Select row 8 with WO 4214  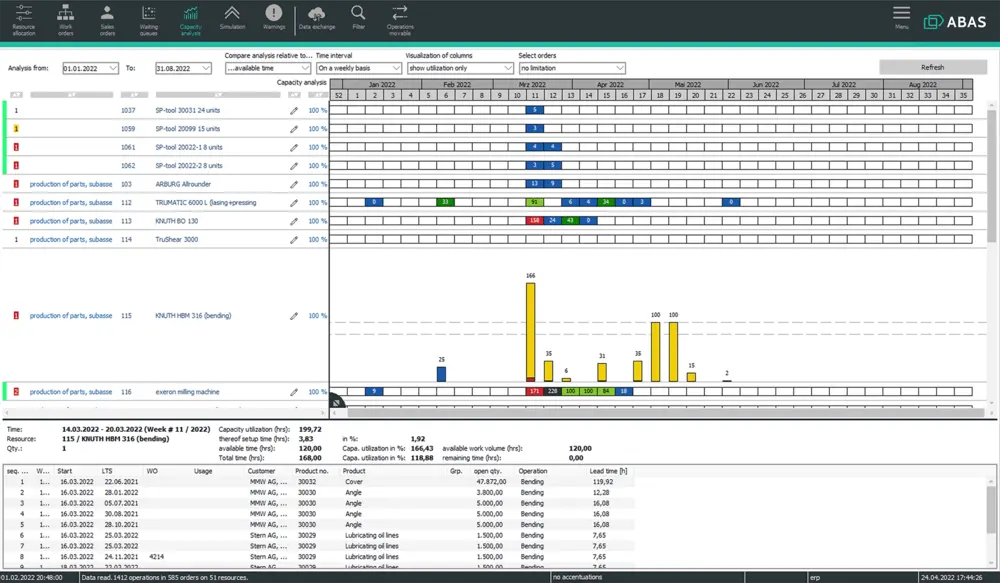[x=319, y=557]
